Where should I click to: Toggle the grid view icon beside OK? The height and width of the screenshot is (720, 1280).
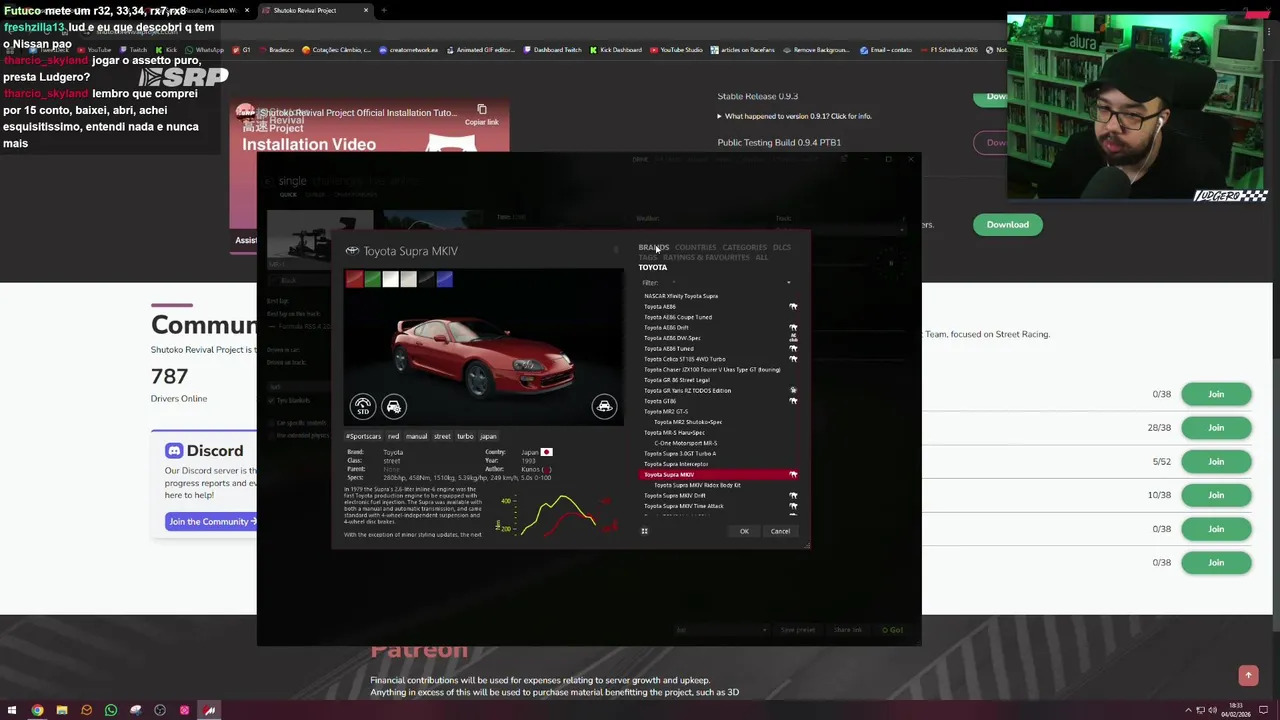tap(644, 531)
